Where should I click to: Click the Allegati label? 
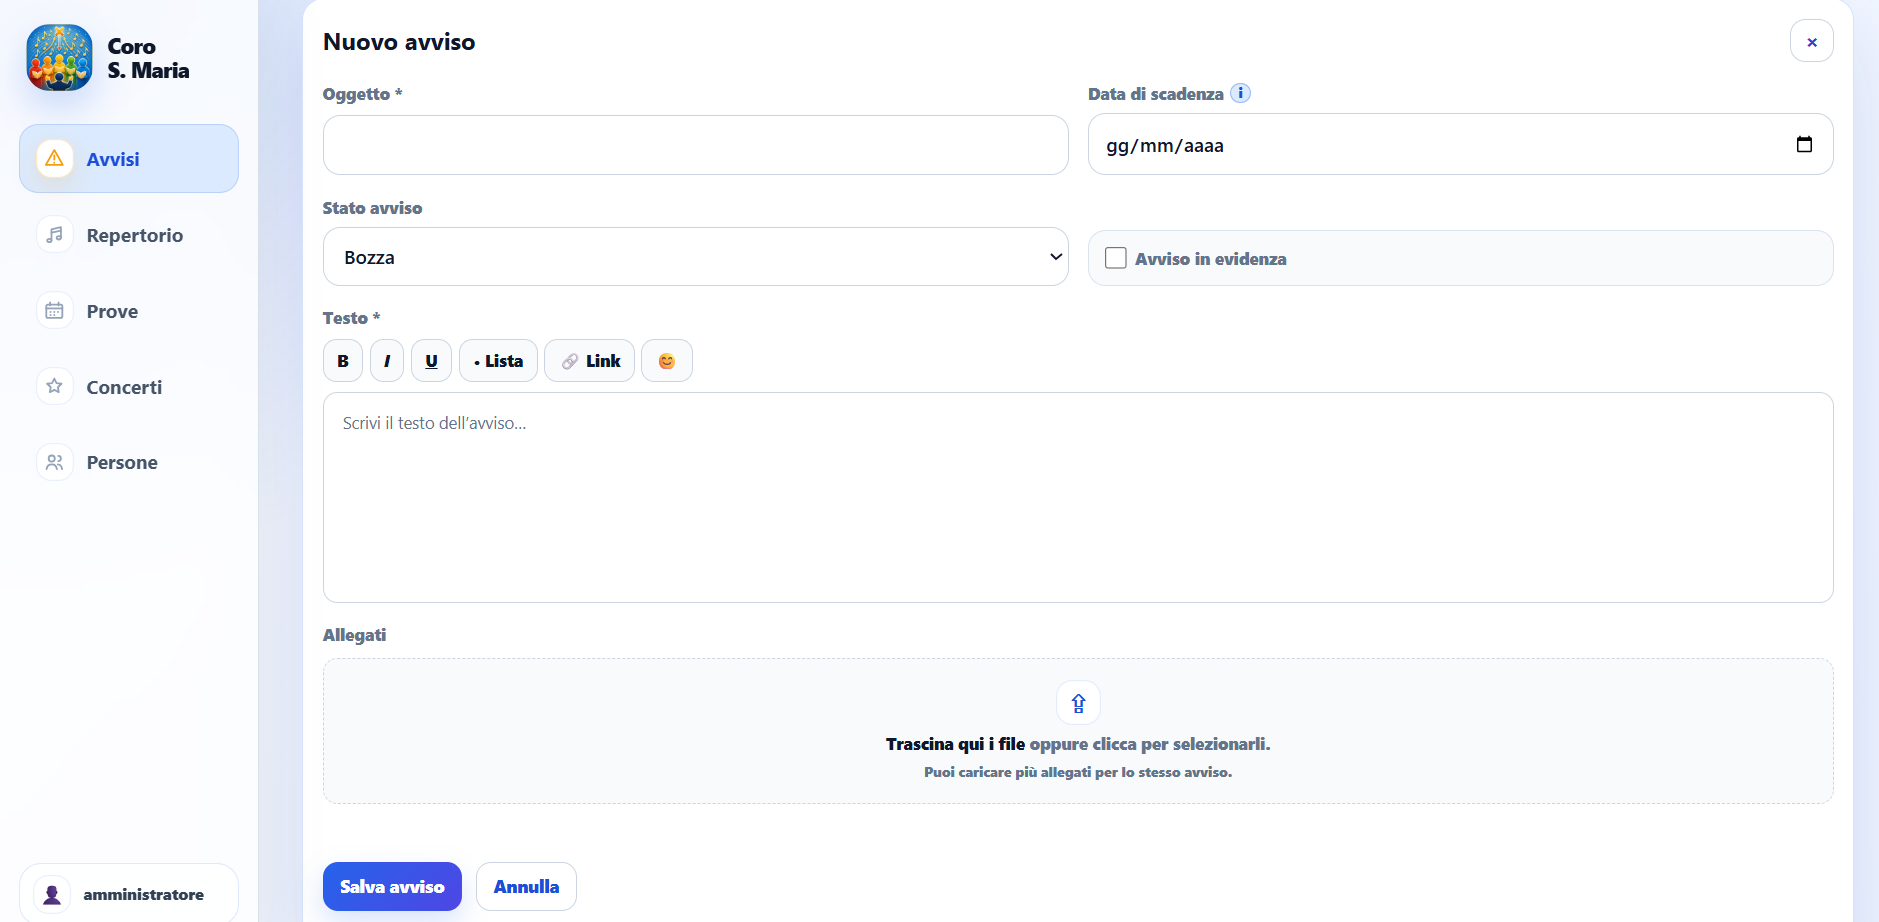[354, 635]
